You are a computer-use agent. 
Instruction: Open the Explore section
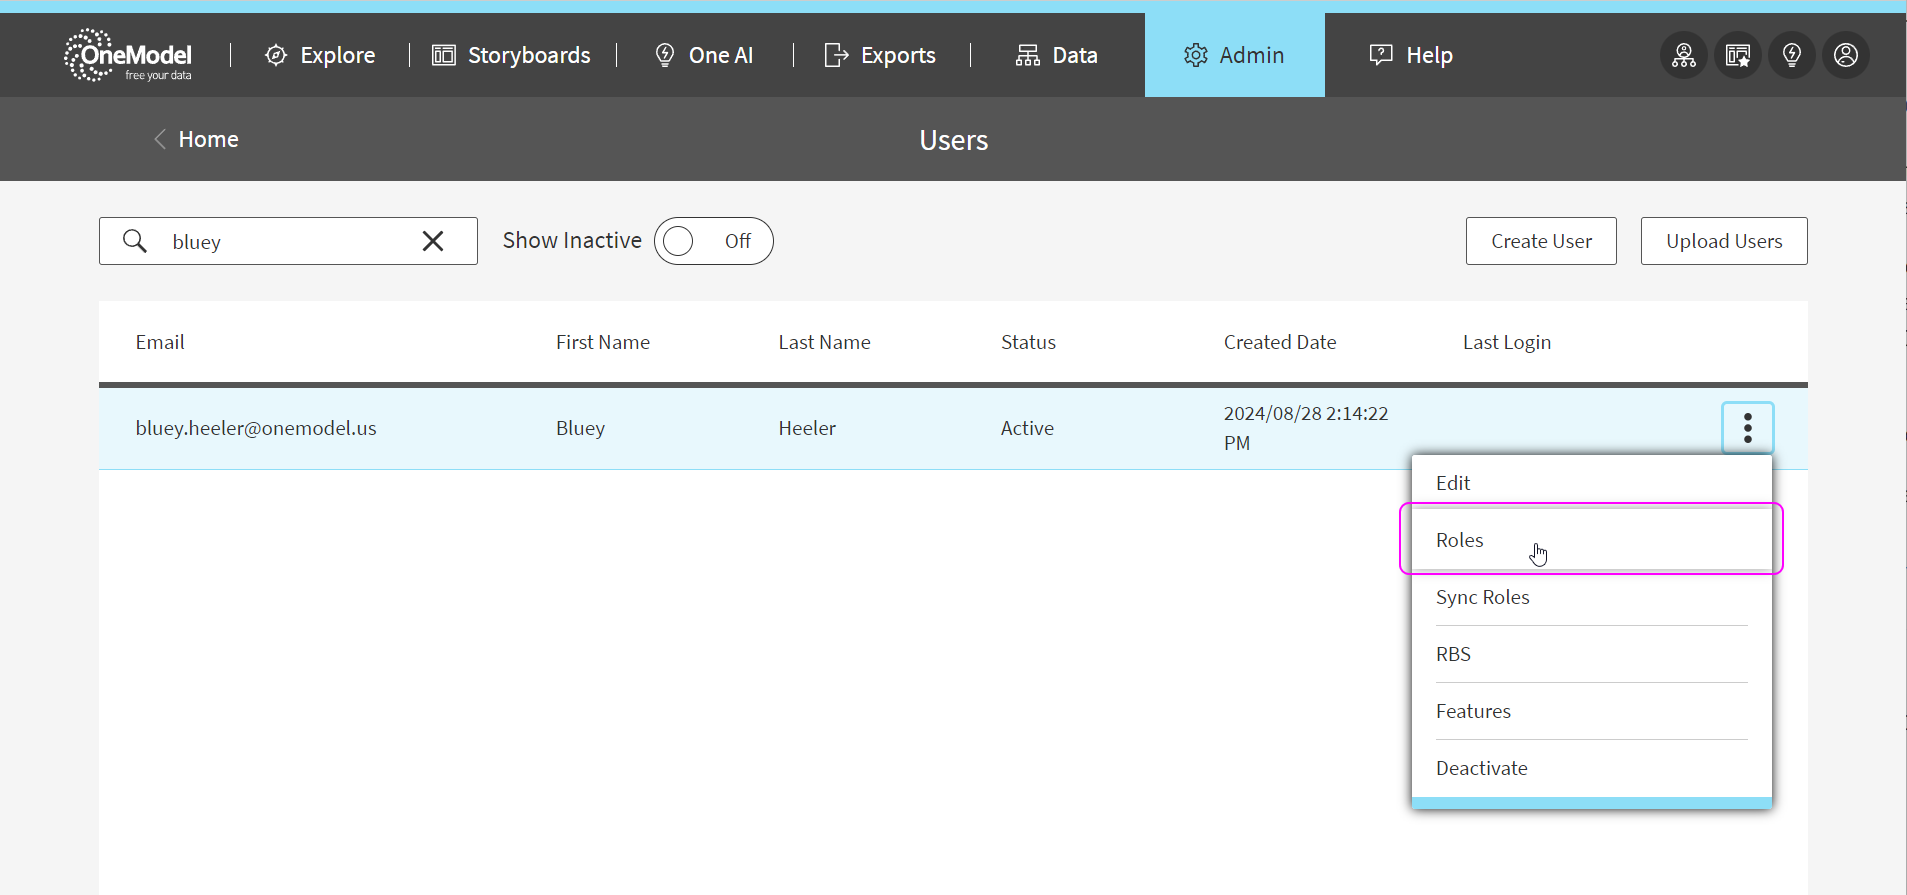pos(320,55)
